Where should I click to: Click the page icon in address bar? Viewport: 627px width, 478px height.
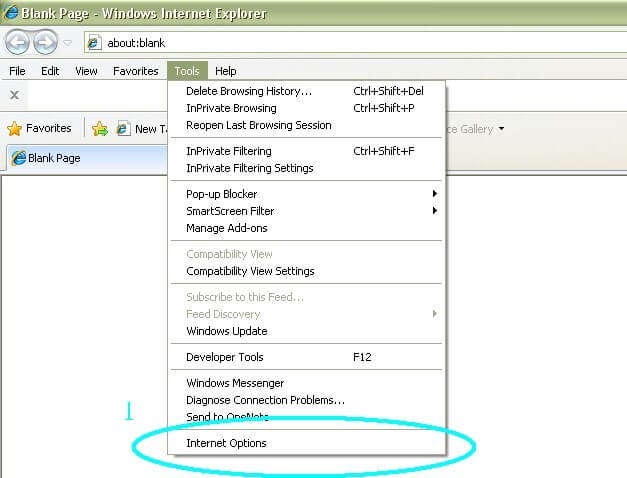[94, 42]
